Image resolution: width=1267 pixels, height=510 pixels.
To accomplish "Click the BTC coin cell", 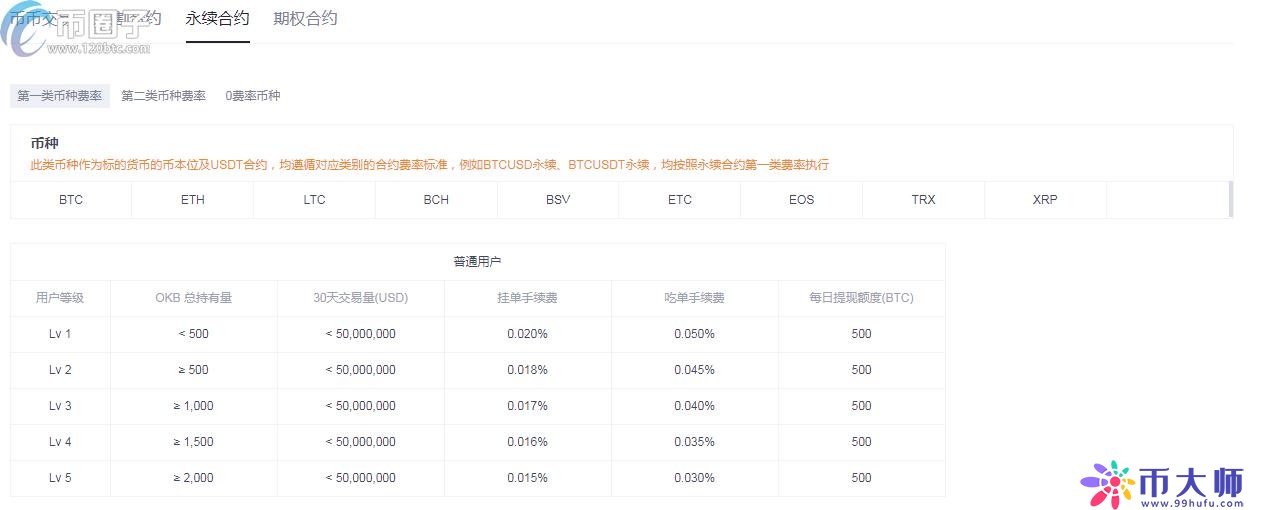I will click(x=71, y=200).
